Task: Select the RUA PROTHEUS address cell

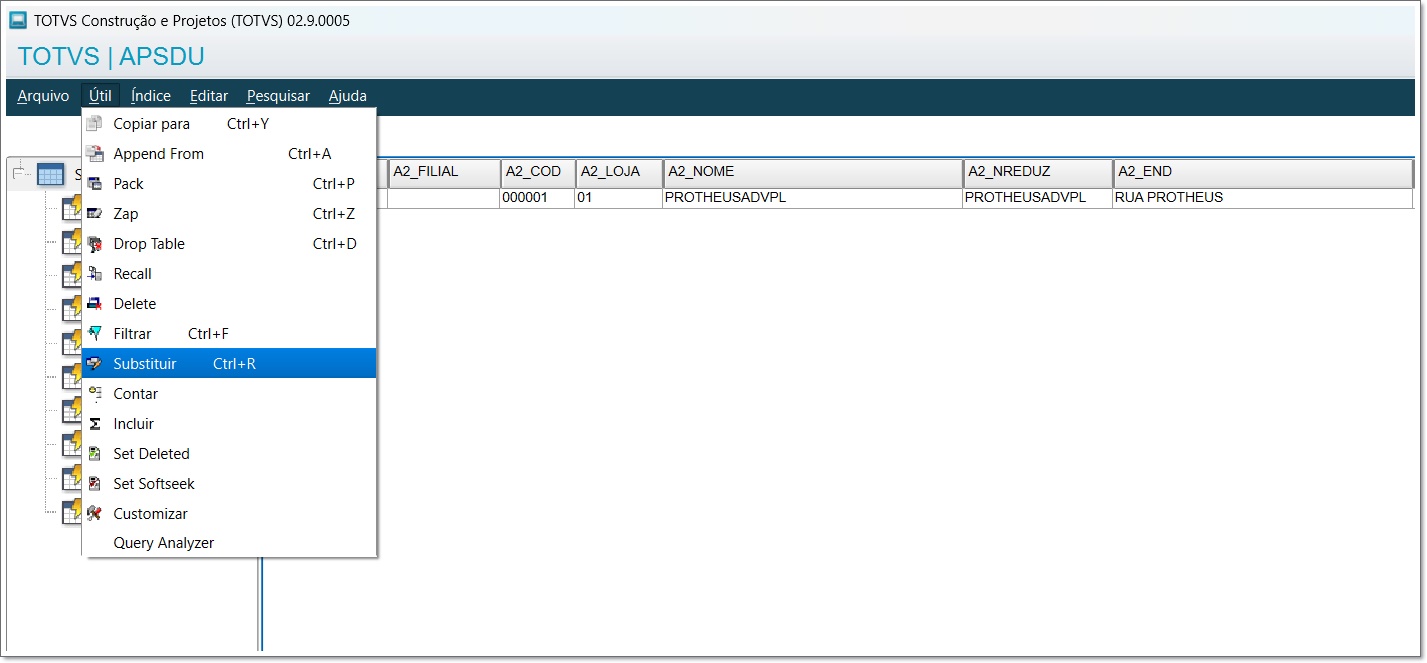Action: pyautogui.click(x=1263, y=198)
